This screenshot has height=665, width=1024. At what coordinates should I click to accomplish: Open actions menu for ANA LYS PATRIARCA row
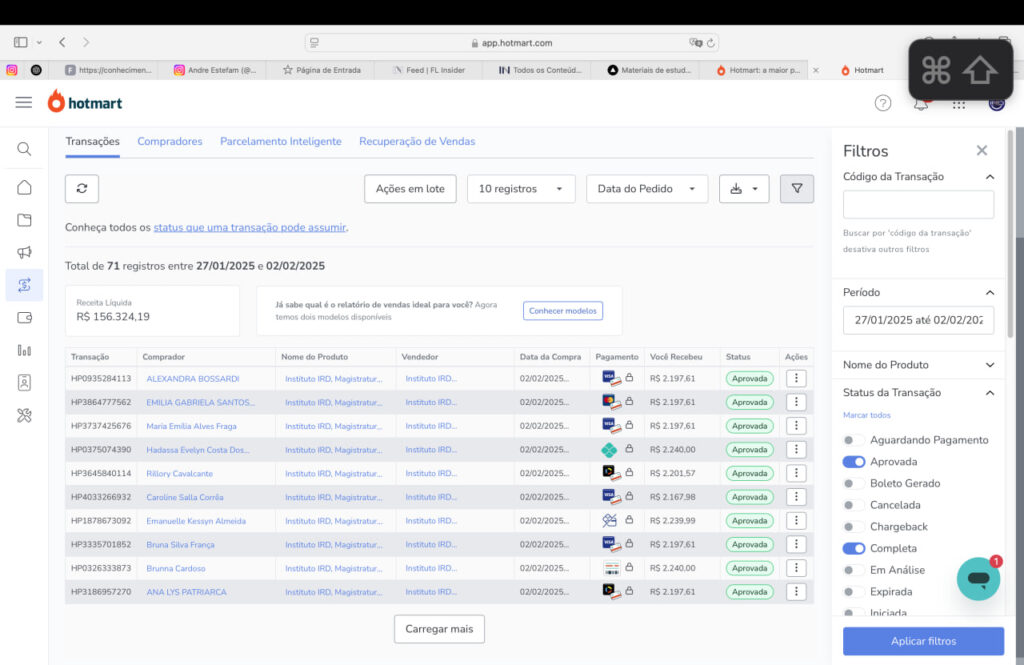pyautogui.click(x=796, y=592)
